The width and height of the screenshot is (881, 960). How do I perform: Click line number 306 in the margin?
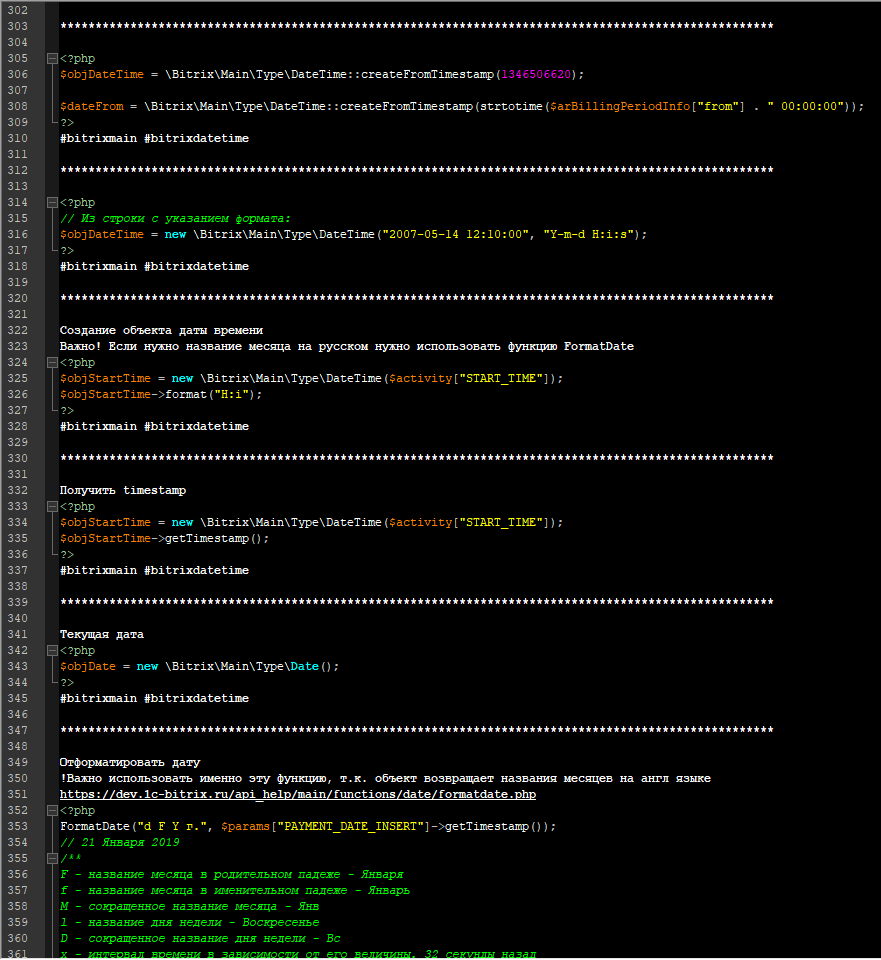tap(19, 74)
